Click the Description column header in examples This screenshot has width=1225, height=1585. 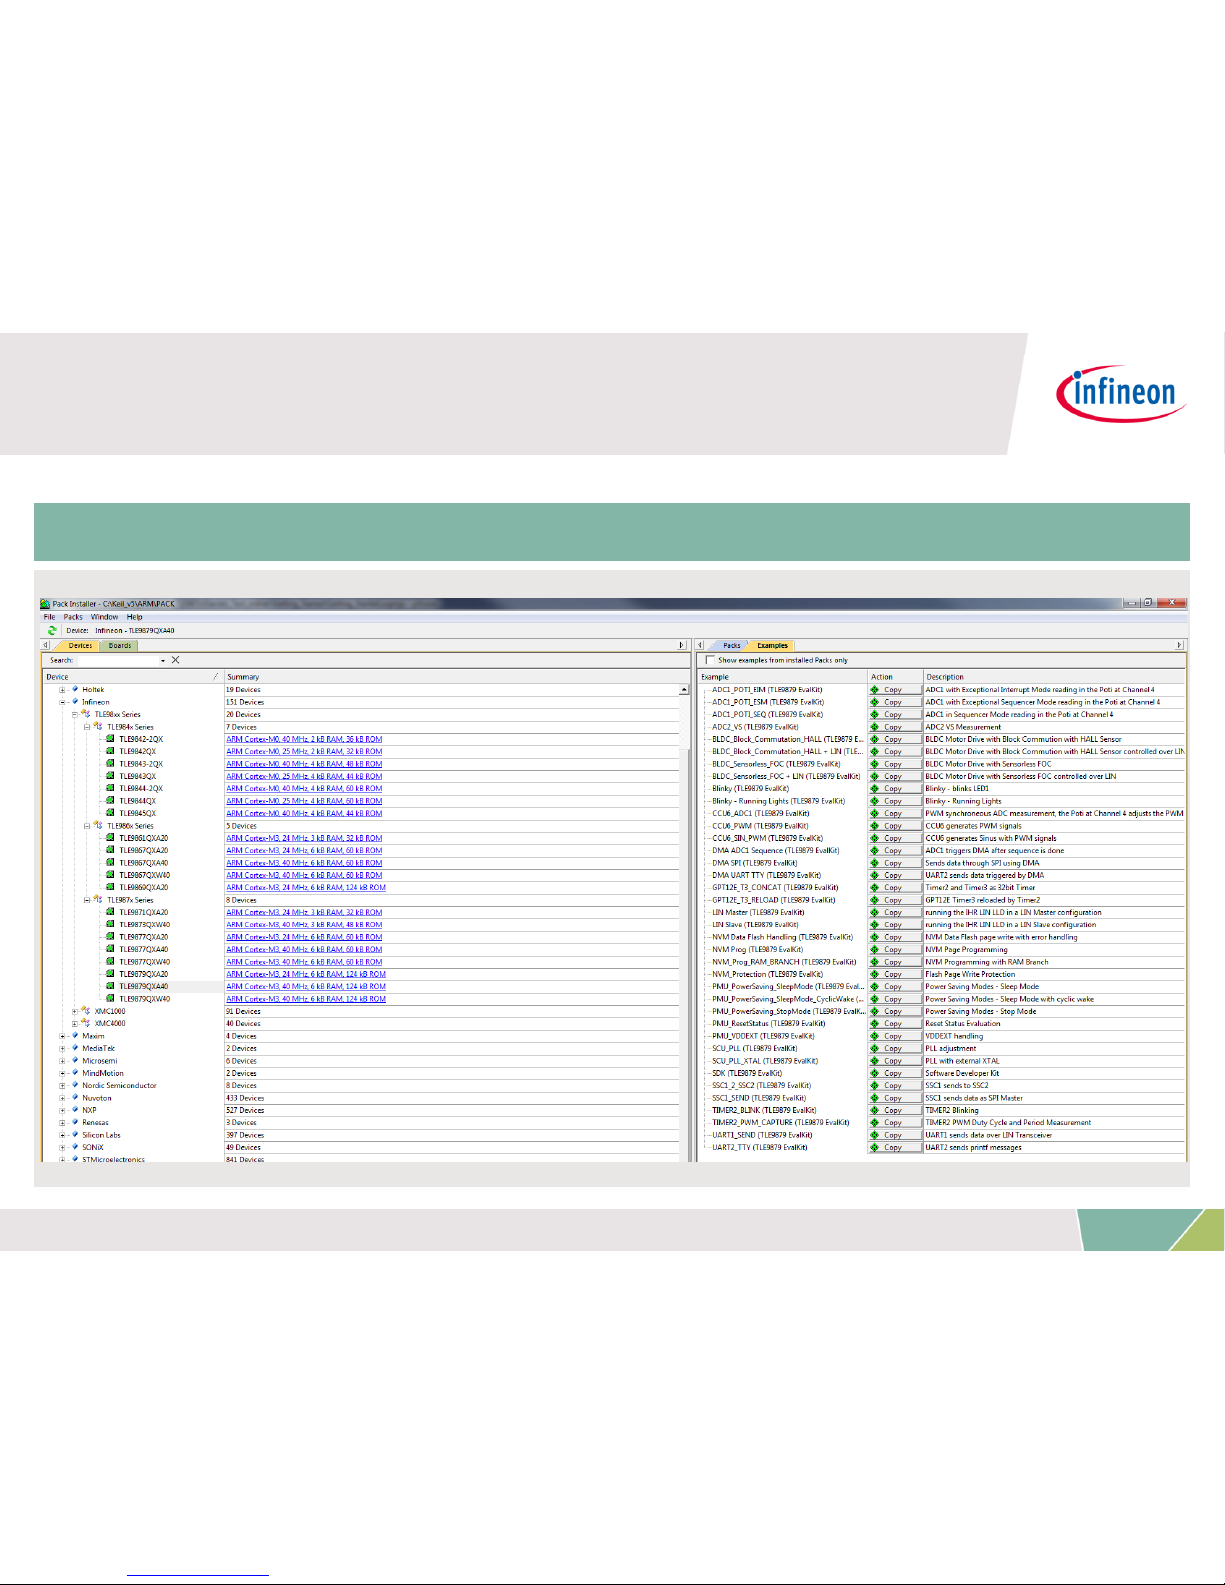coord(1054,677)
